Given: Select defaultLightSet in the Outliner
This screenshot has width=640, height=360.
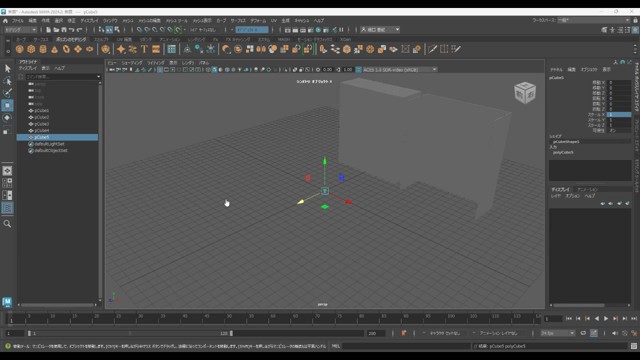Looking at the screenshot, I should tap(49, 144).
